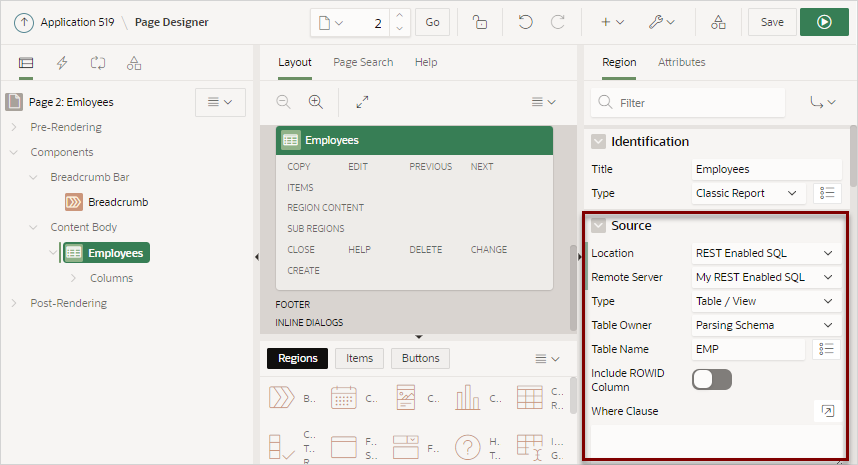Open the Layout pane hamburger menu
858x465 pixels.
(x=543, y=102)
